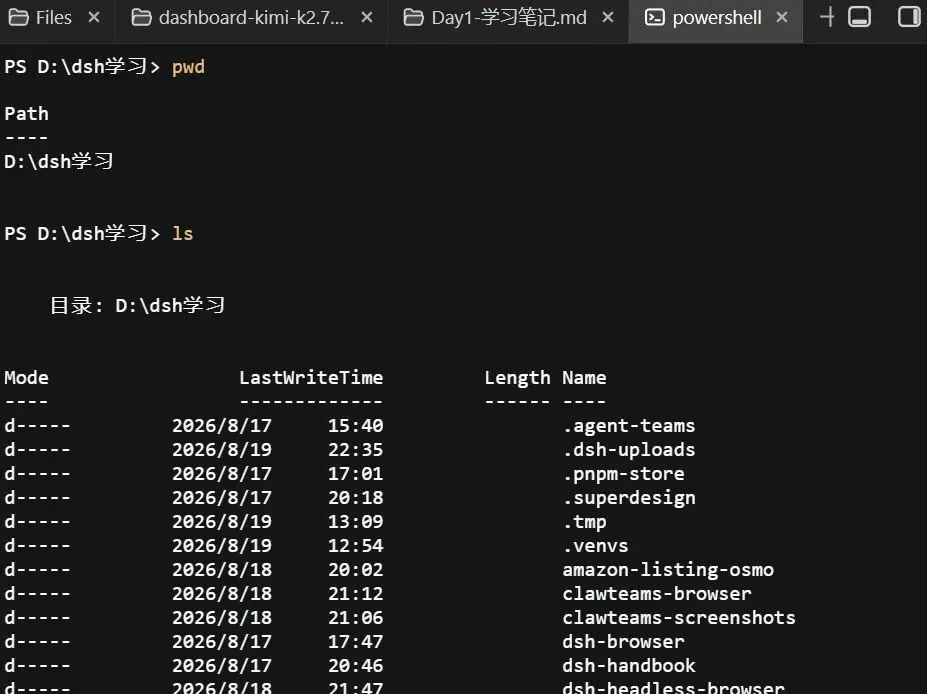
Task: Click the dsh-handbook directory name
Action: (x=629, y=666)
